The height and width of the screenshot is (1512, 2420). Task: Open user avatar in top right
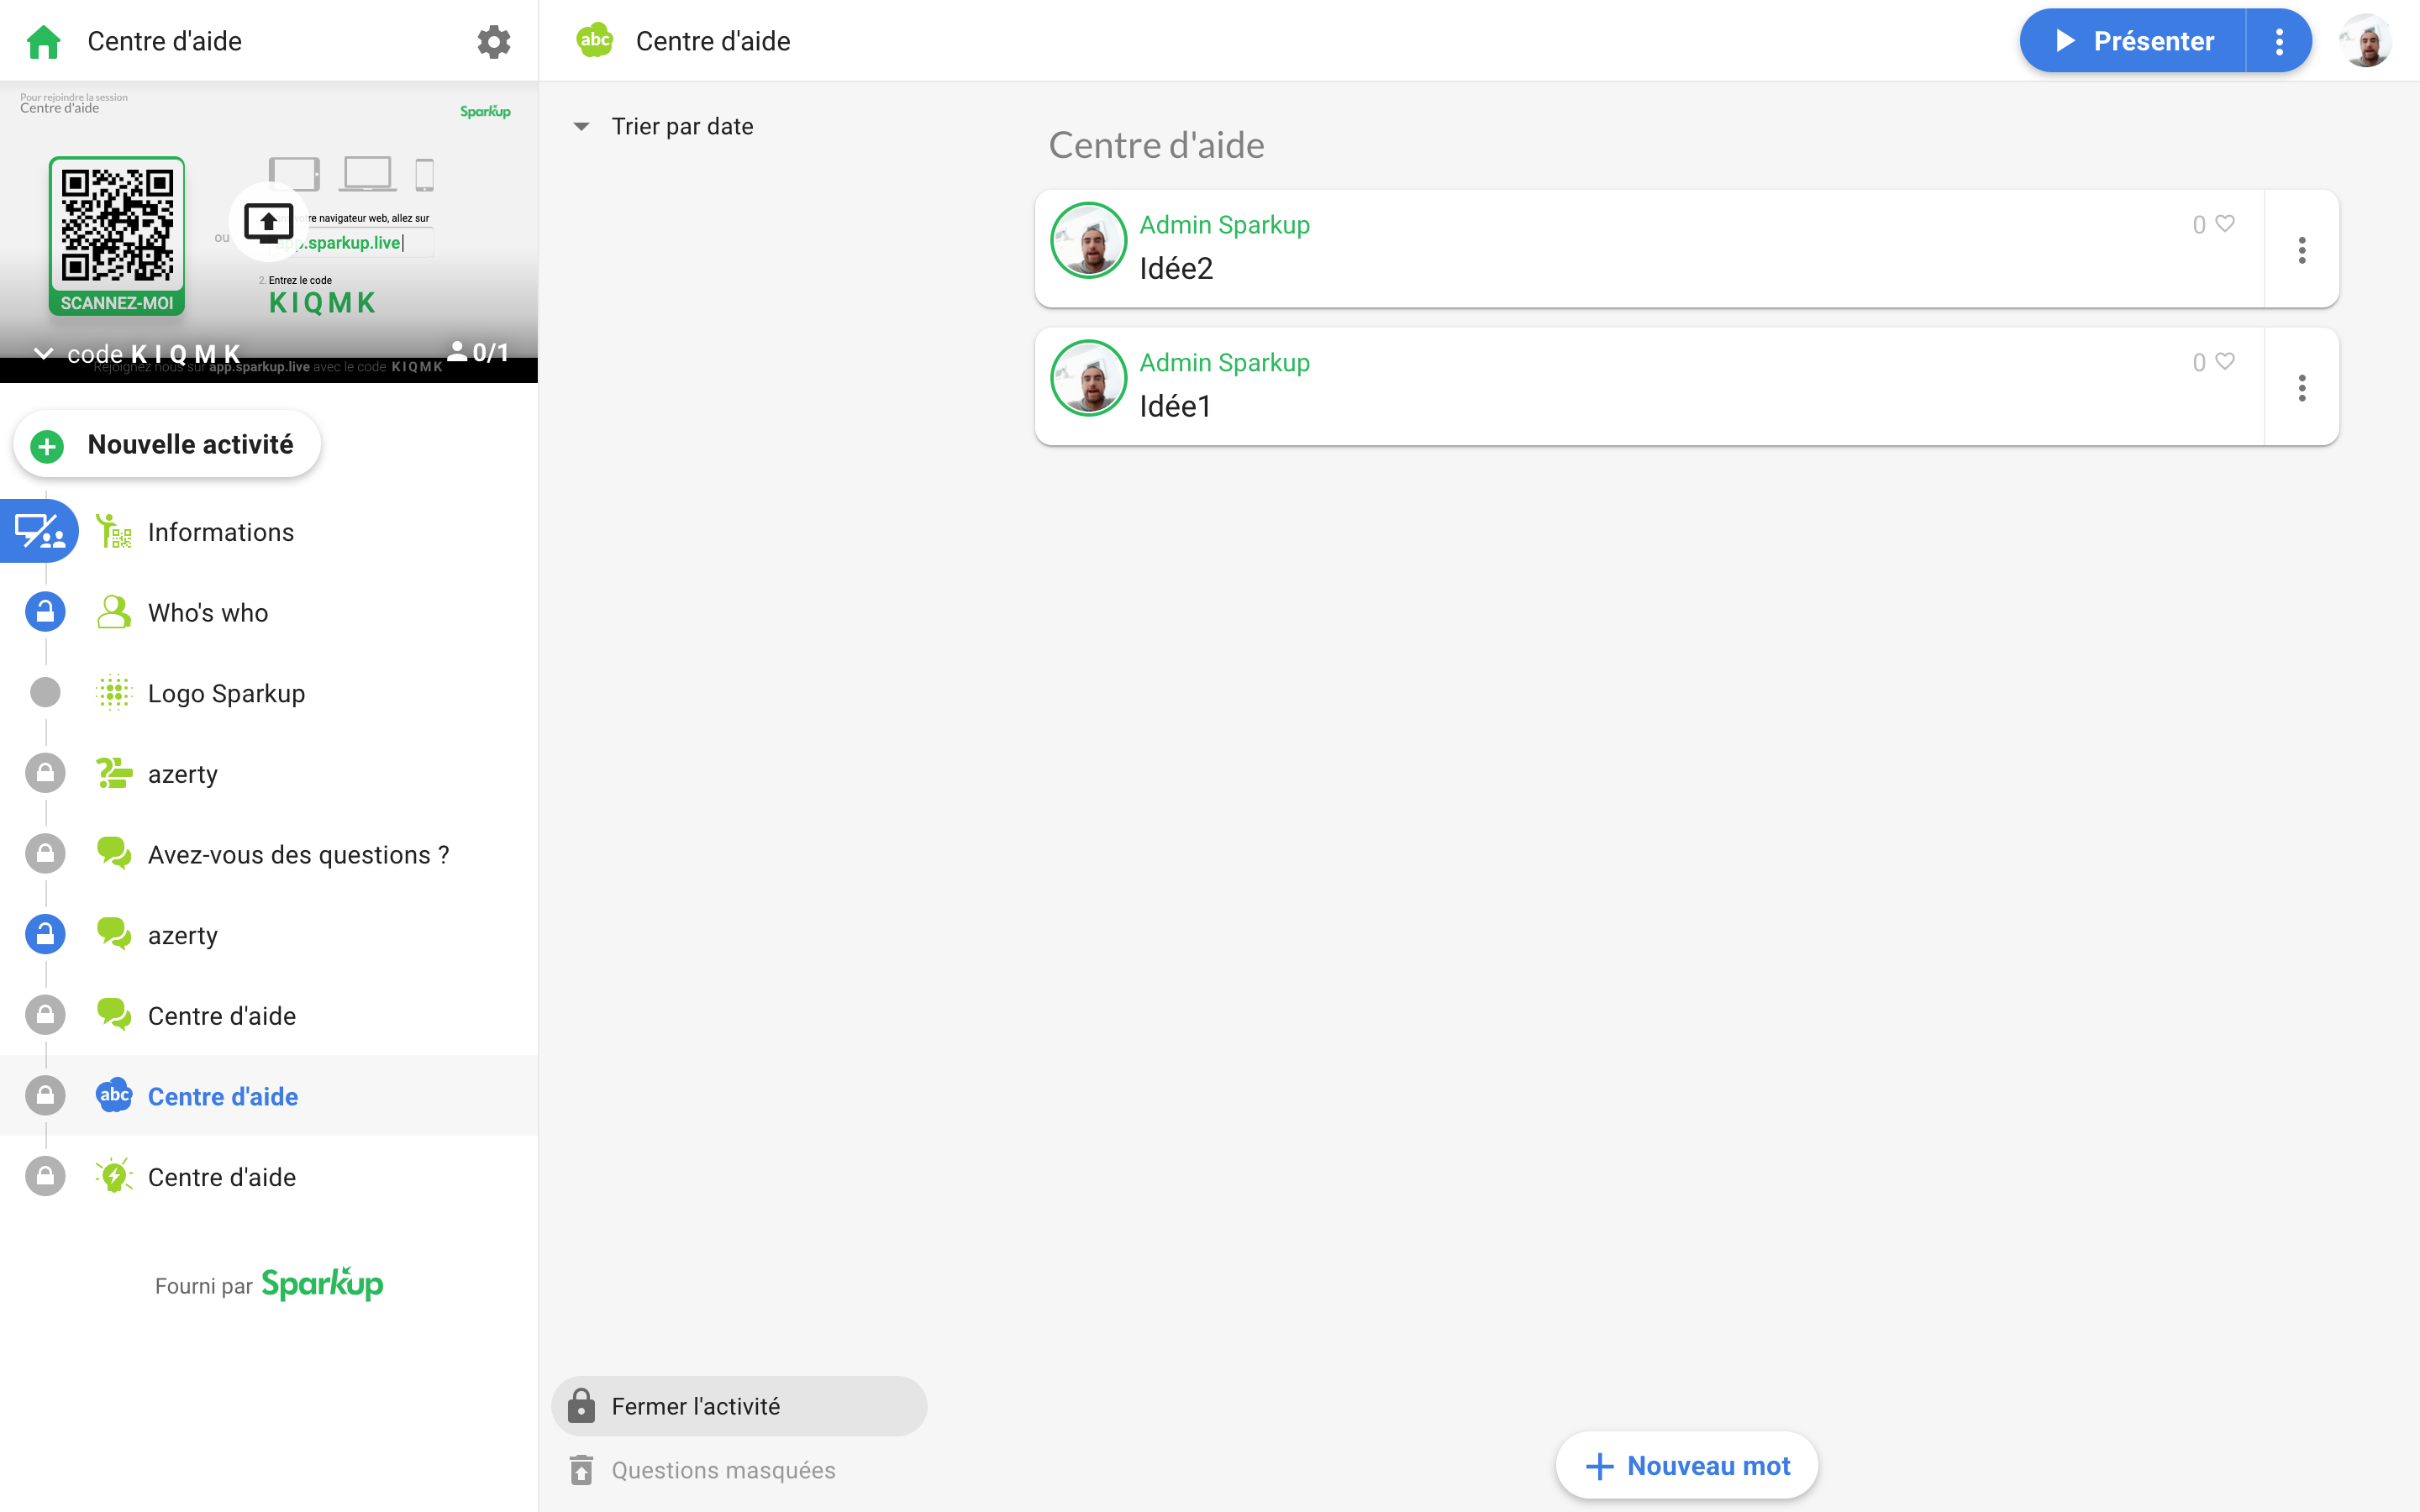point(2365,41)
